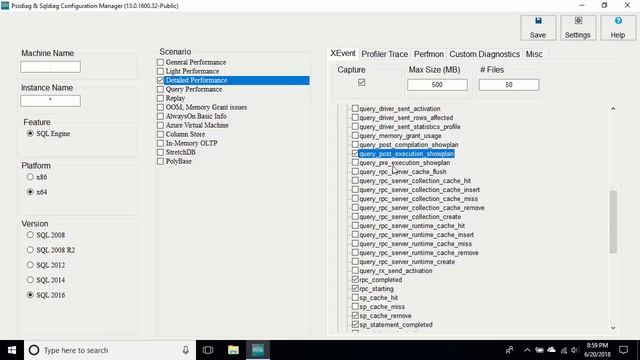Check the query_pre_execution_showplan event
Image resolution: width=640 pixels, height=360 pixels.
click(355, 162)
